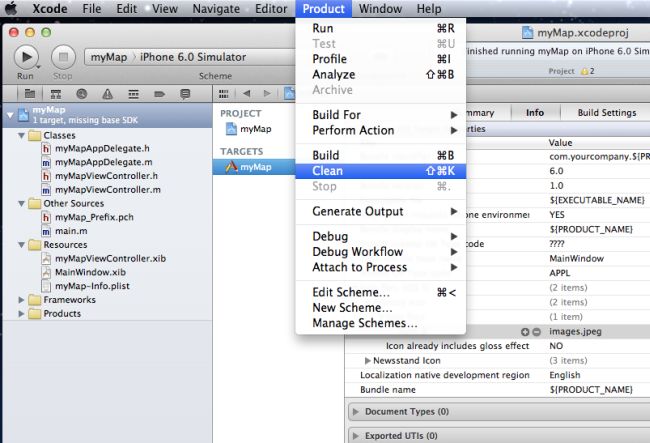
Task: Open the Breakpoint navigator icon
Action: tap(160, 94)
